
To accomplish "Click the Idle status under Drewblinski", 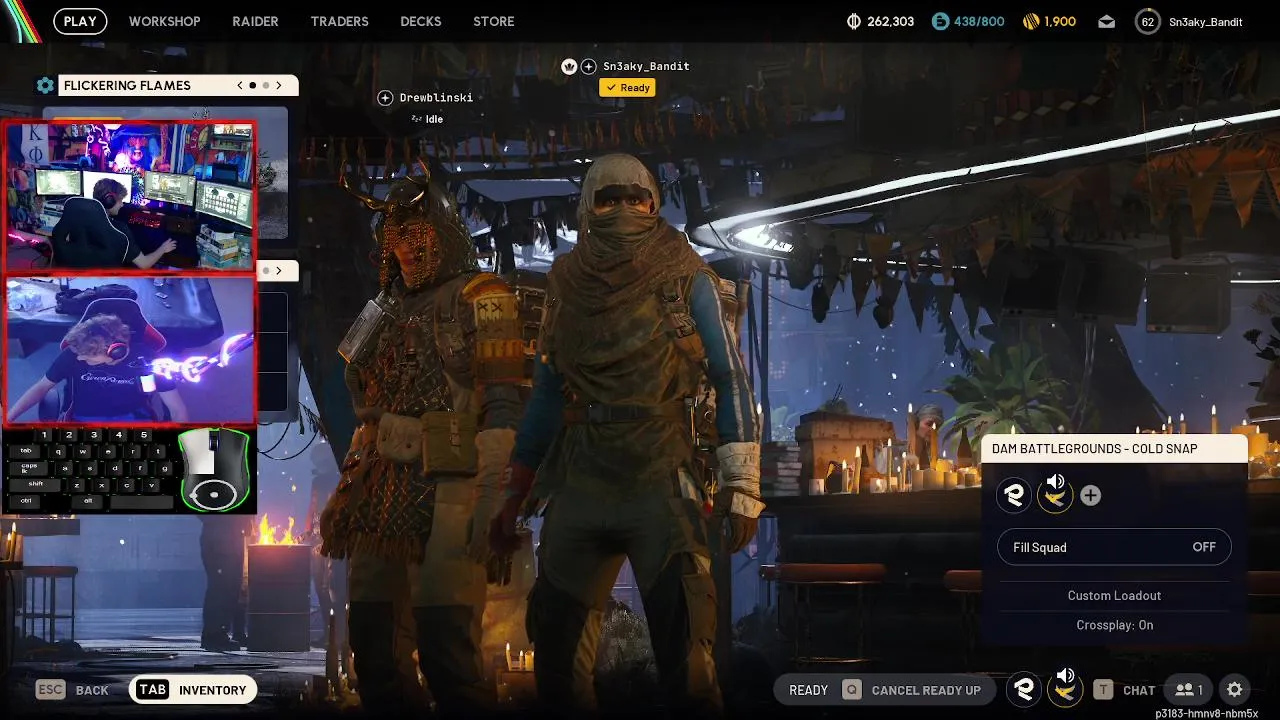I will coord(427,119).
